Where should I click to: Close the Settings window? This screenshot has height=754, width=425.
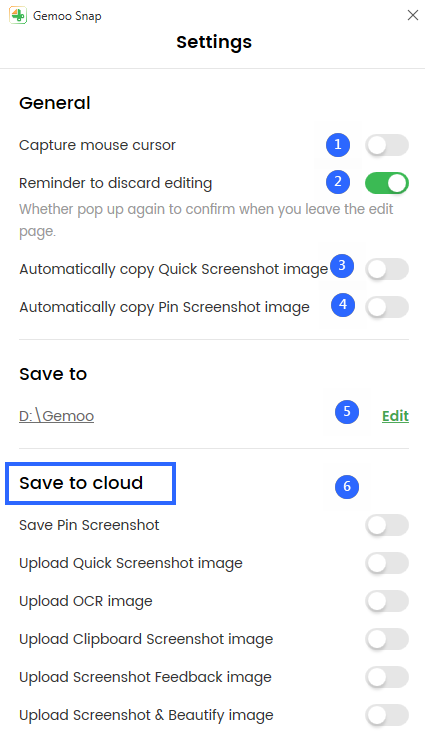(412, 15)
